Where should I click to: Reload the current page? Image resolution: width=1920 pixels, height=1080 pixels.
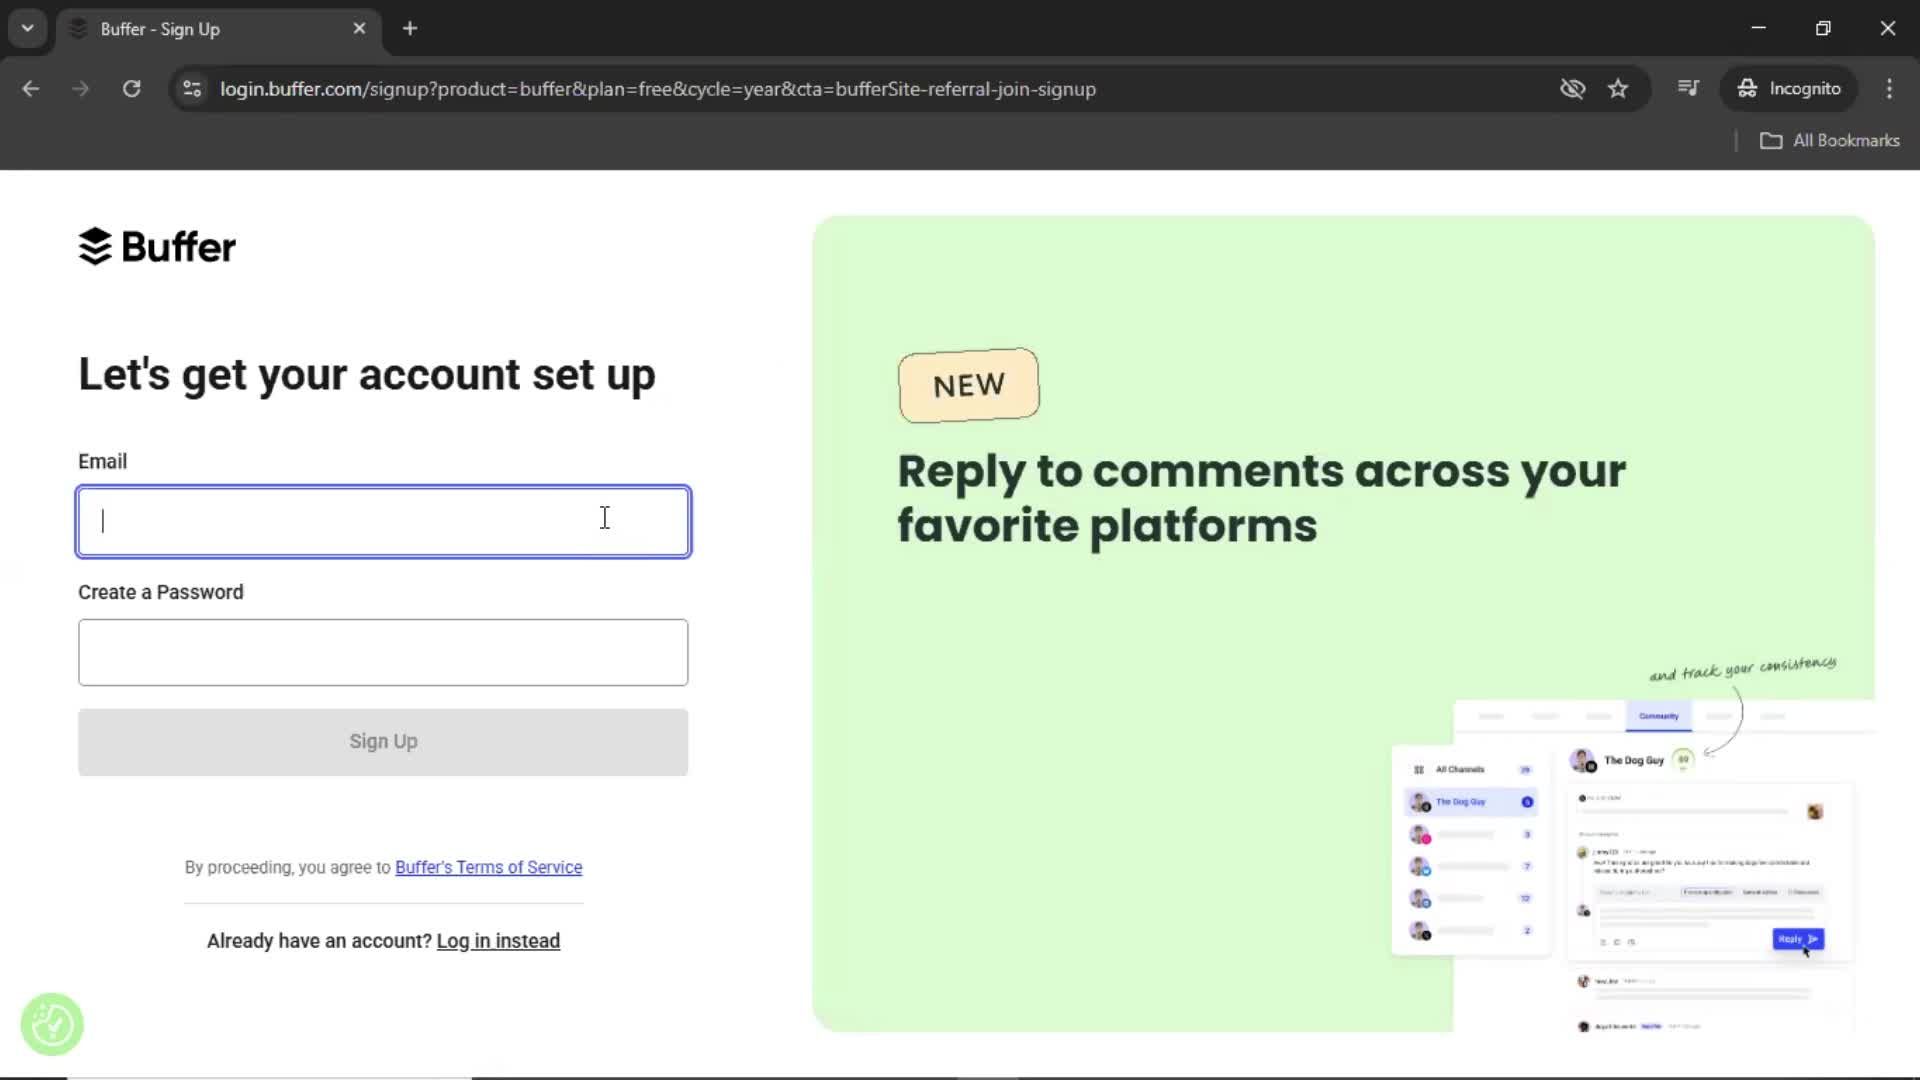tap(131, 89)
